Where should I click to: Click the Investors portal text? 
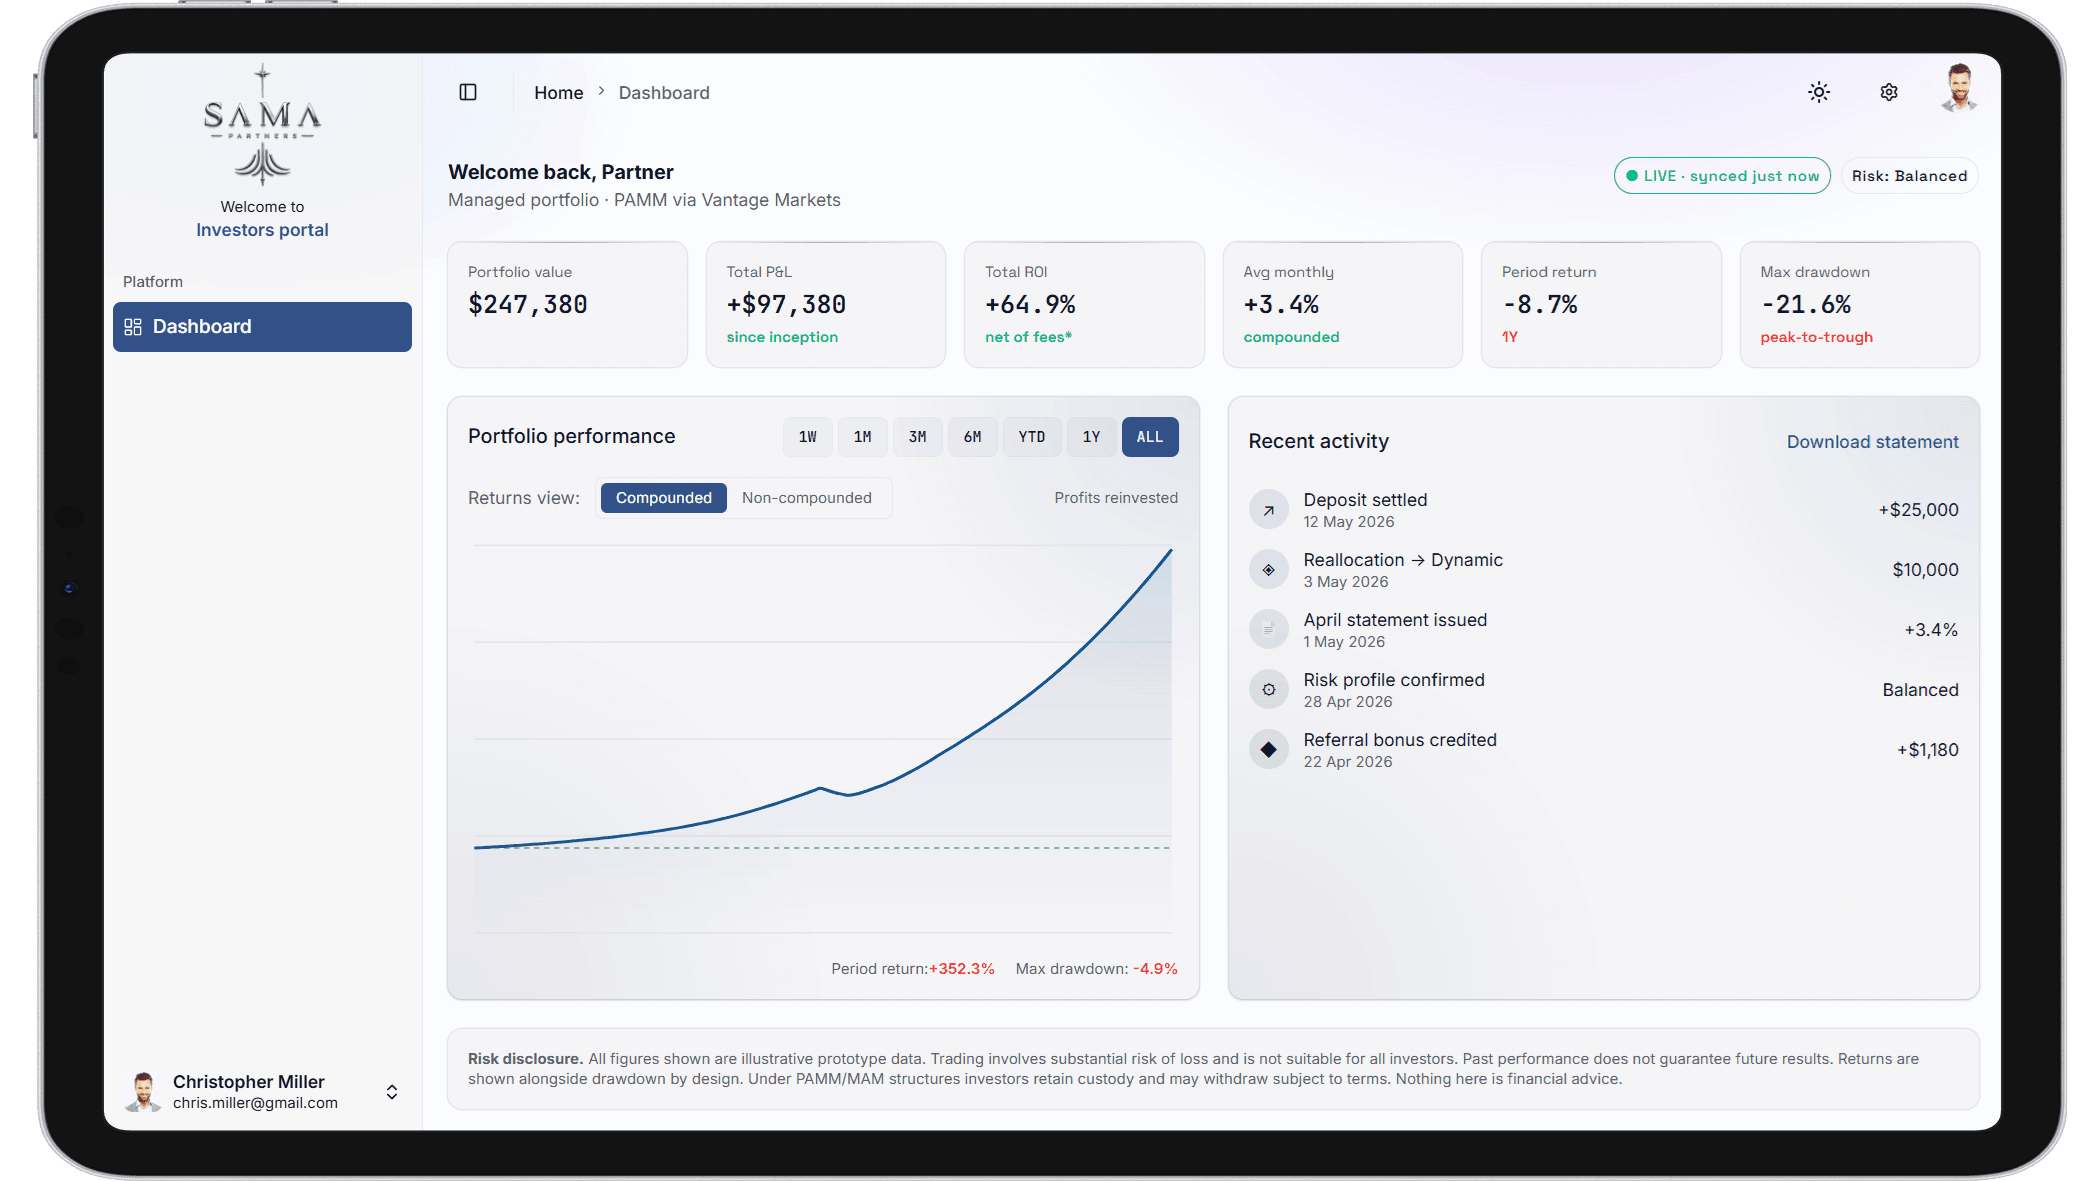click(262, 230)
